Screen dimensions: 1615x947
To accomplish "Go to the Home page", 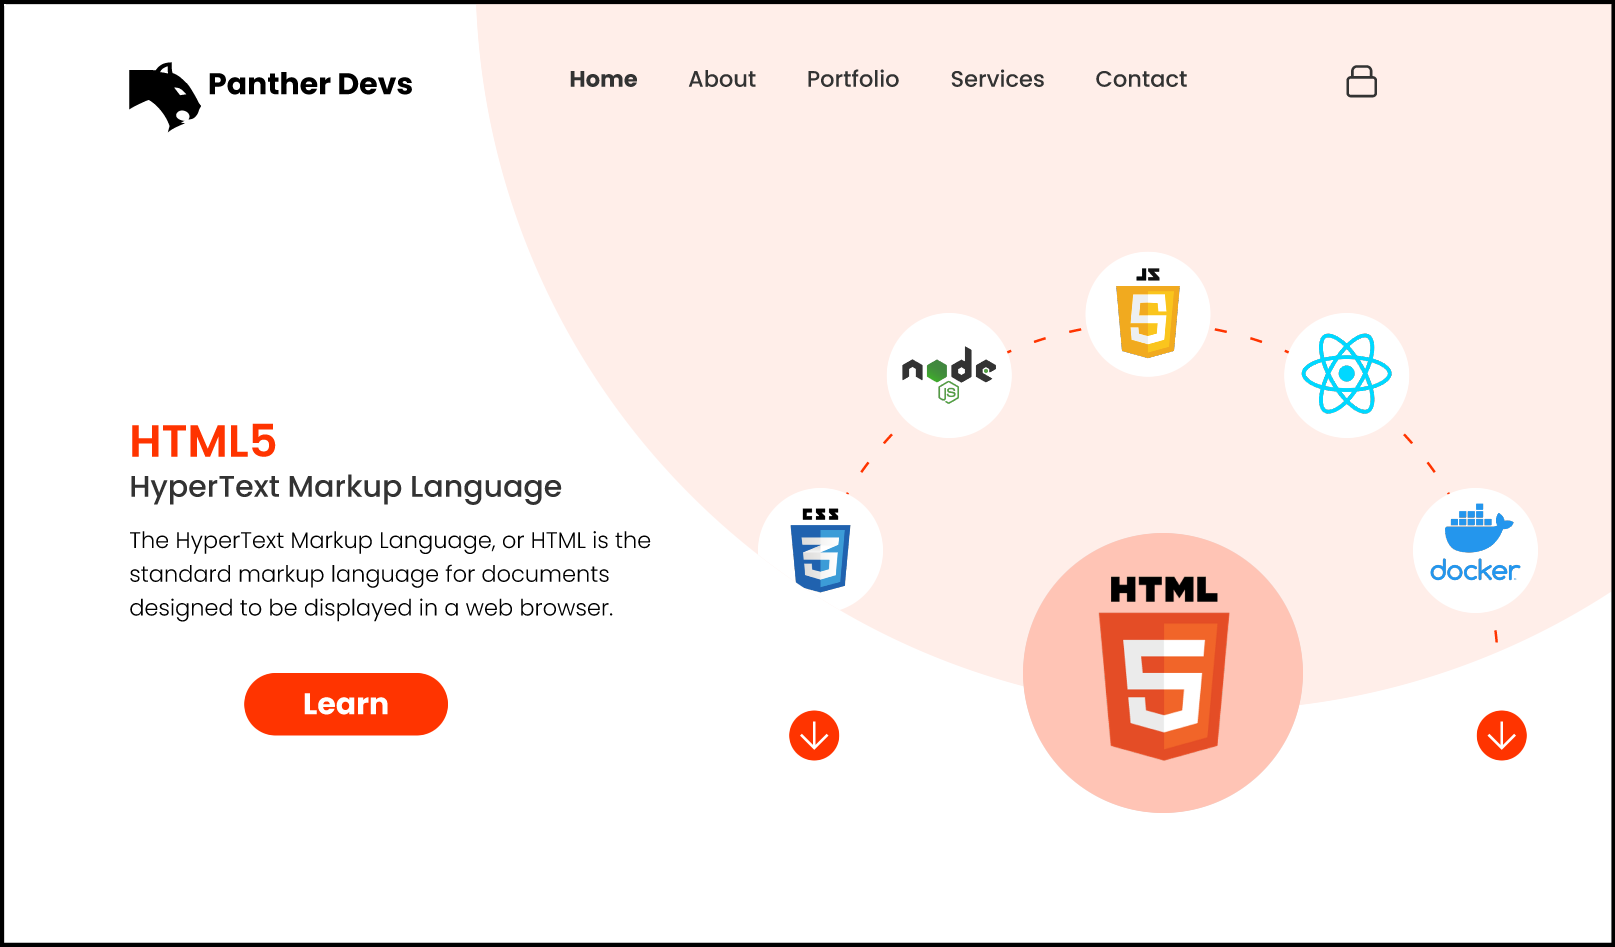I will pyautogui.click(x=603, y=79).
